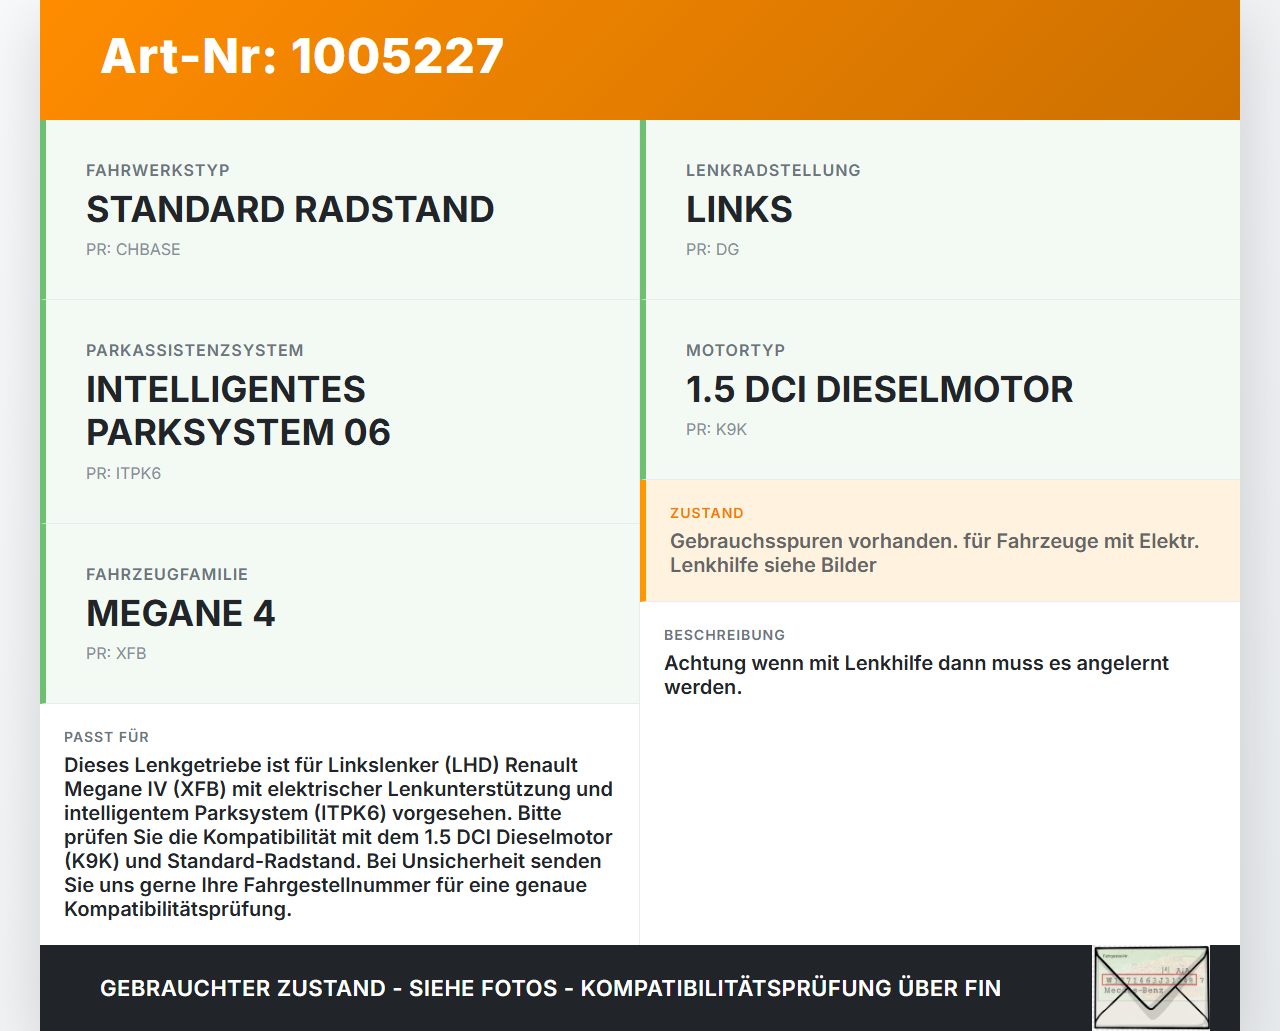This screenshot has width=1280, height=1031.
Task: Click the label 'MOTORTYP'
Action: pyautogui.click(x=735, y=350)
